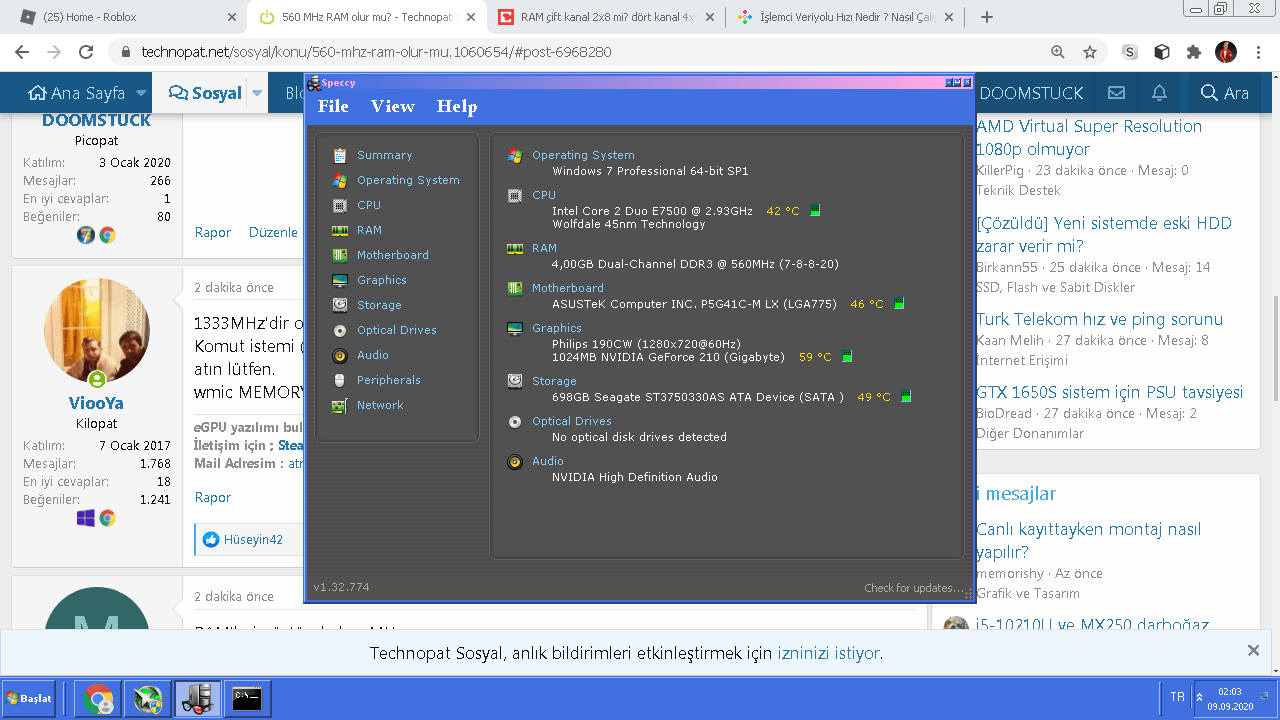Click the izninizi istiyor permission link
Image resolution: width=1280 pixels, height=720 pixels.
(x=829, y=653)
